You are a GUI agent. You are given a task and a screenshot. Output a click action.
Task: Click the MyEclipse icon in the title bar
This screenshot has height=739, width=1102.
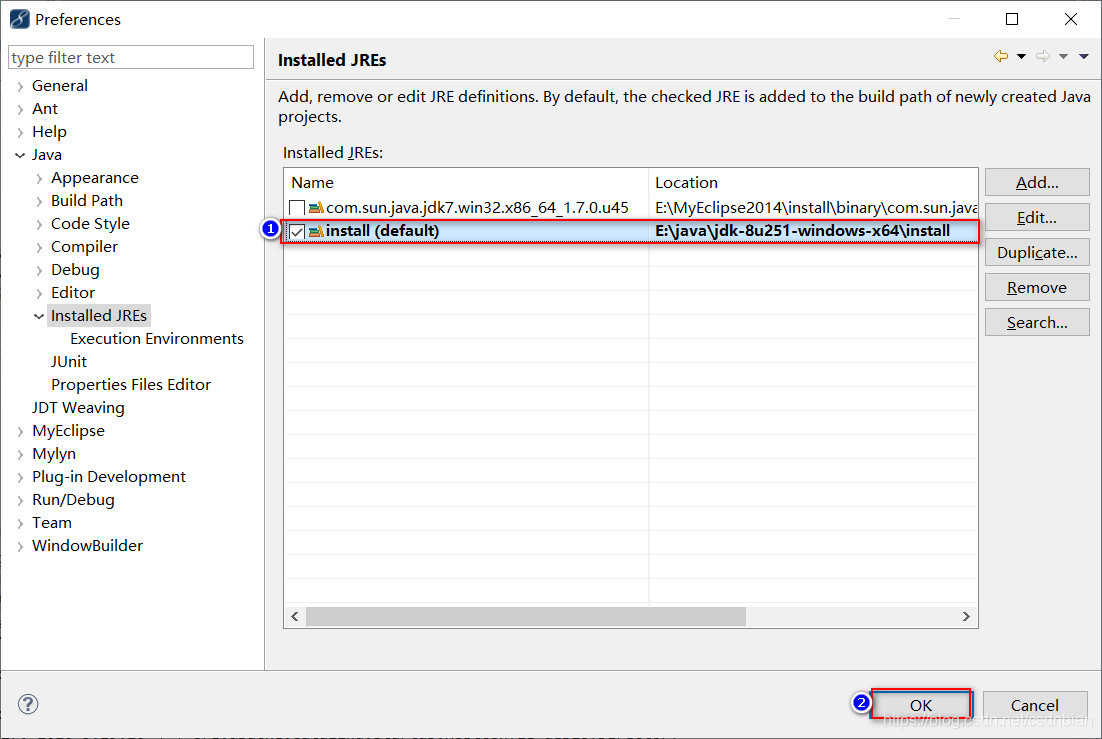tap(19, 19)
